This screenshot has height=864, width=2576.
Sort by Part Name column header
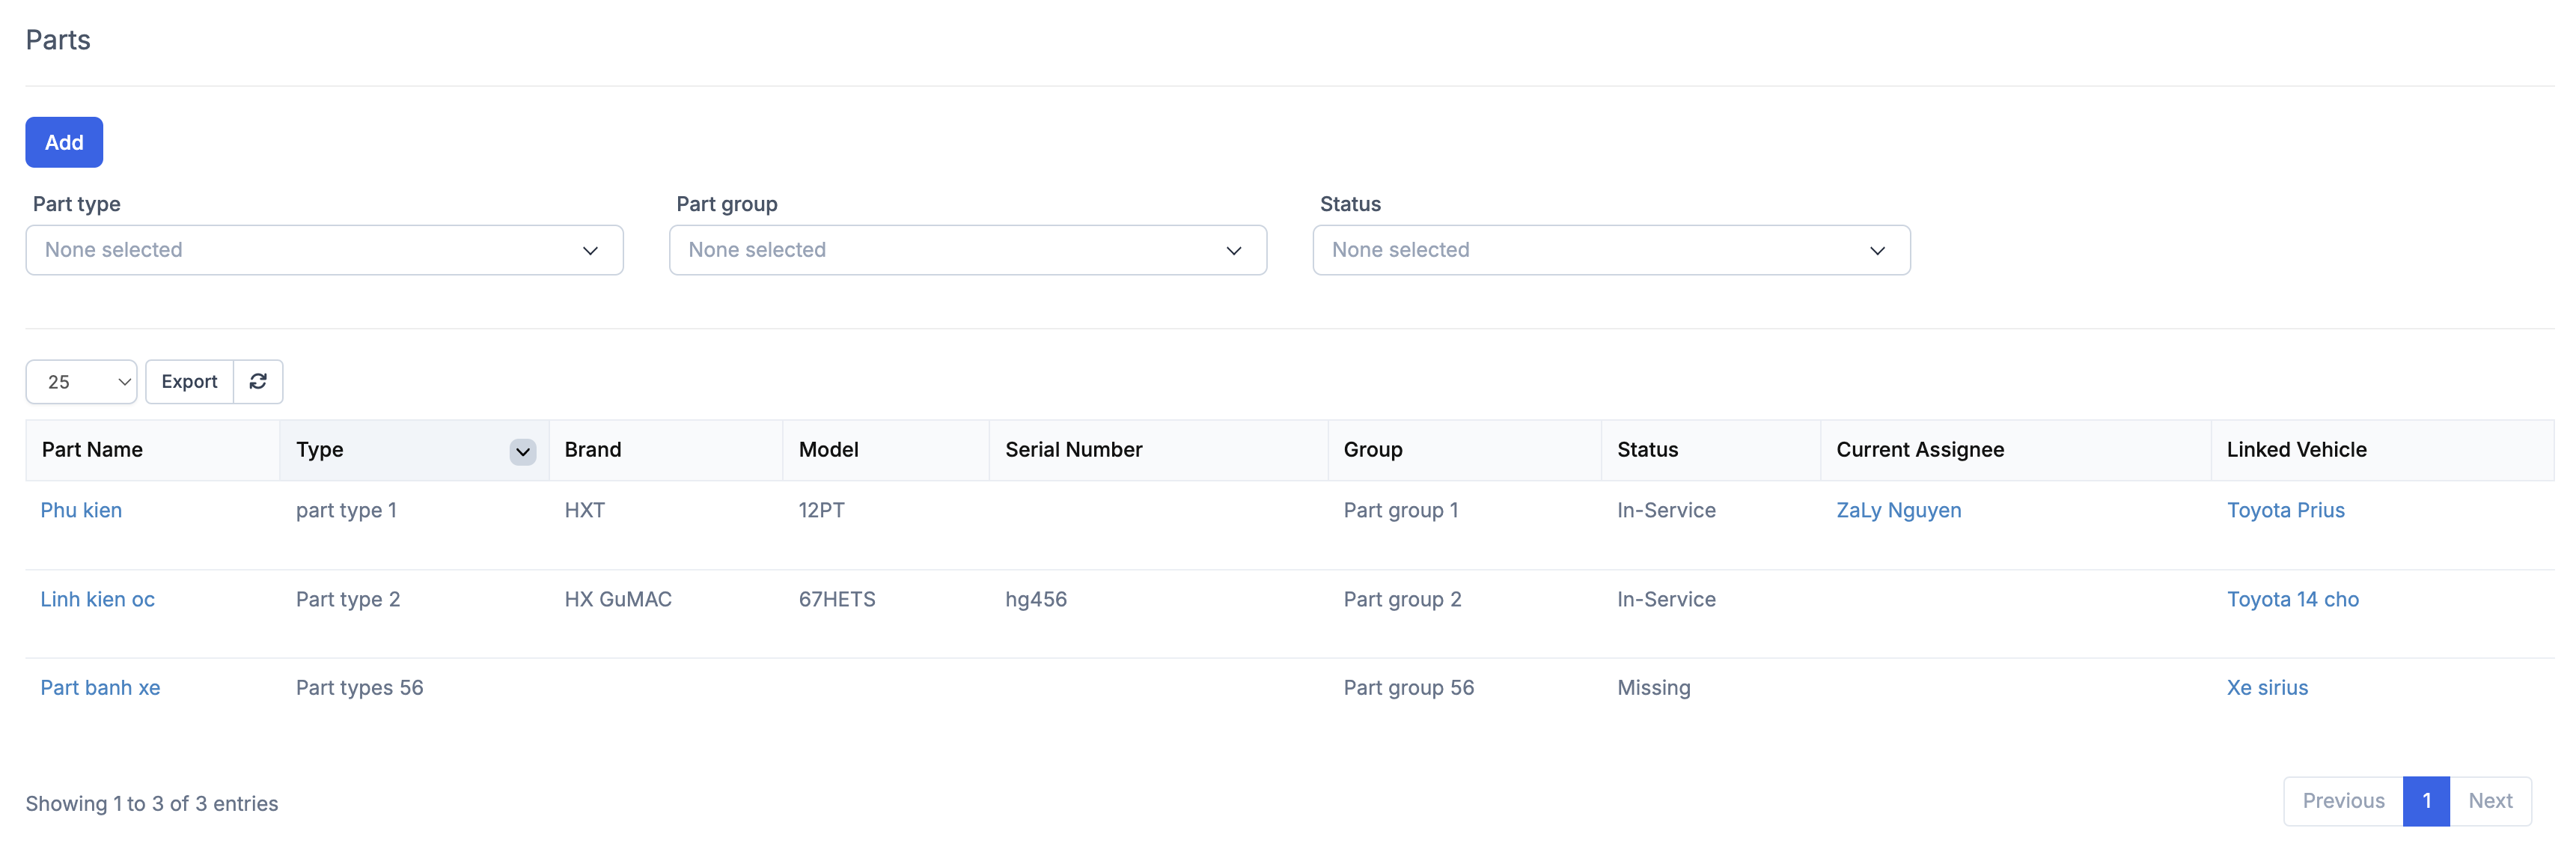click(92, 450)
